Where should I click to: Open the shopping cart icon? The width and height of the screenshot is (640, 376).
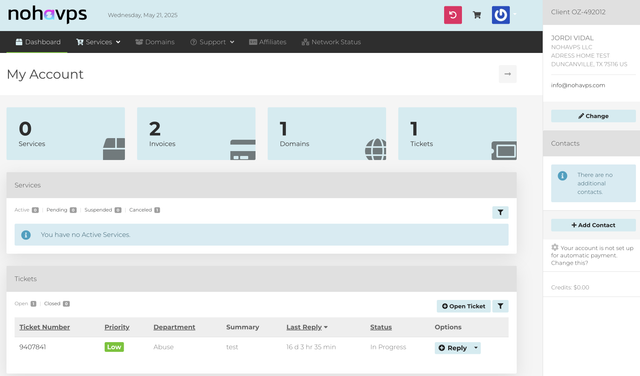[476, 15]
